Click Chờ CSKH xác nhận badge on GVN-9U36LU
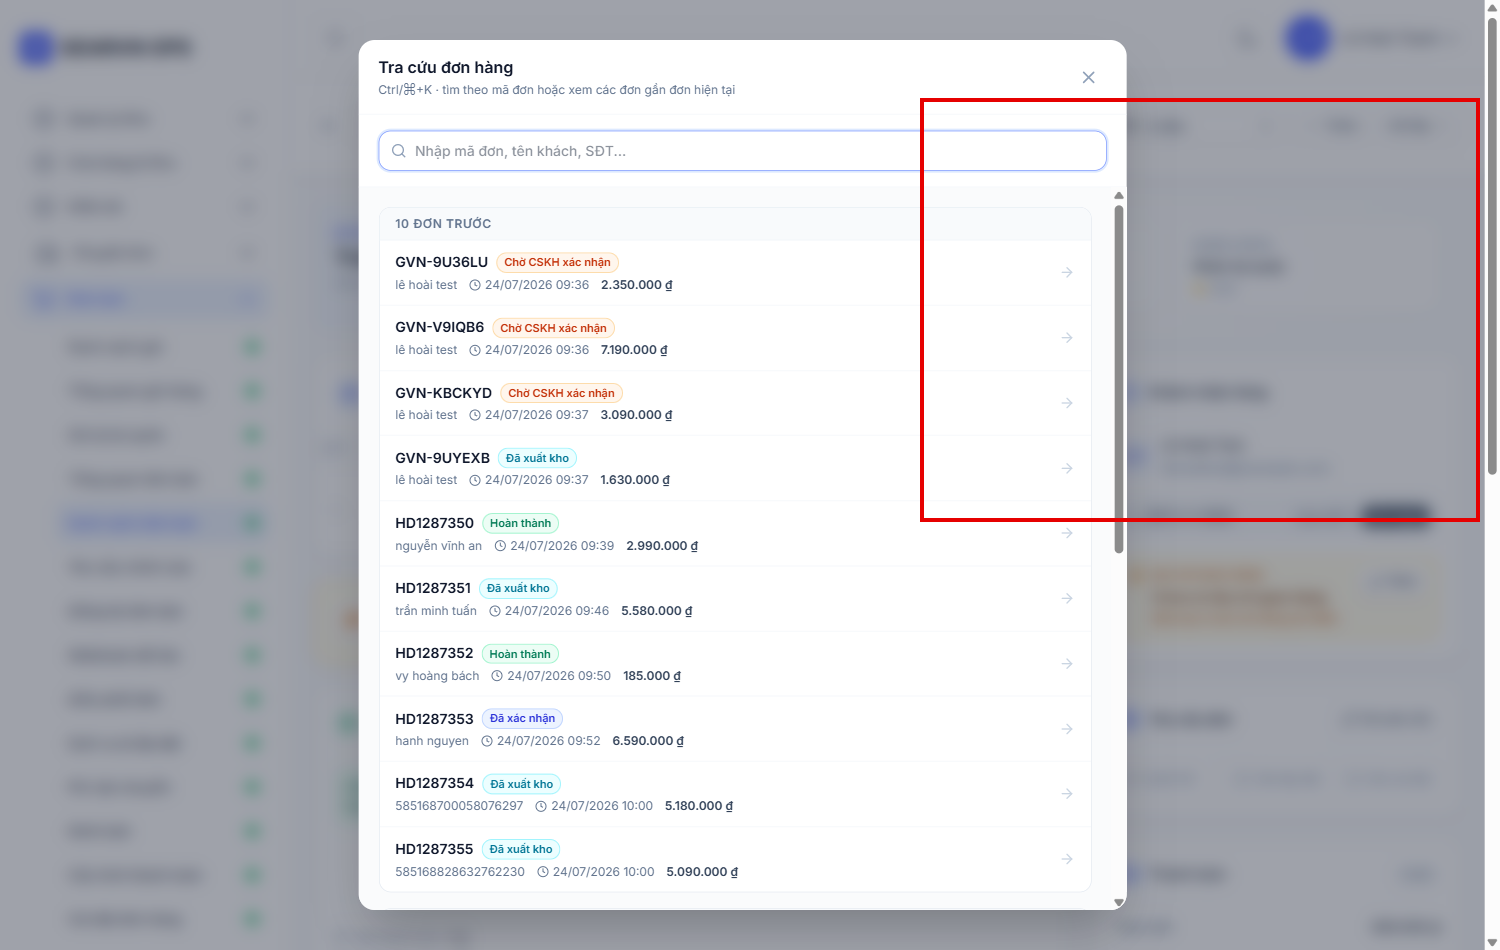The height and width of the screenshot is (950, 1500). 557,262
